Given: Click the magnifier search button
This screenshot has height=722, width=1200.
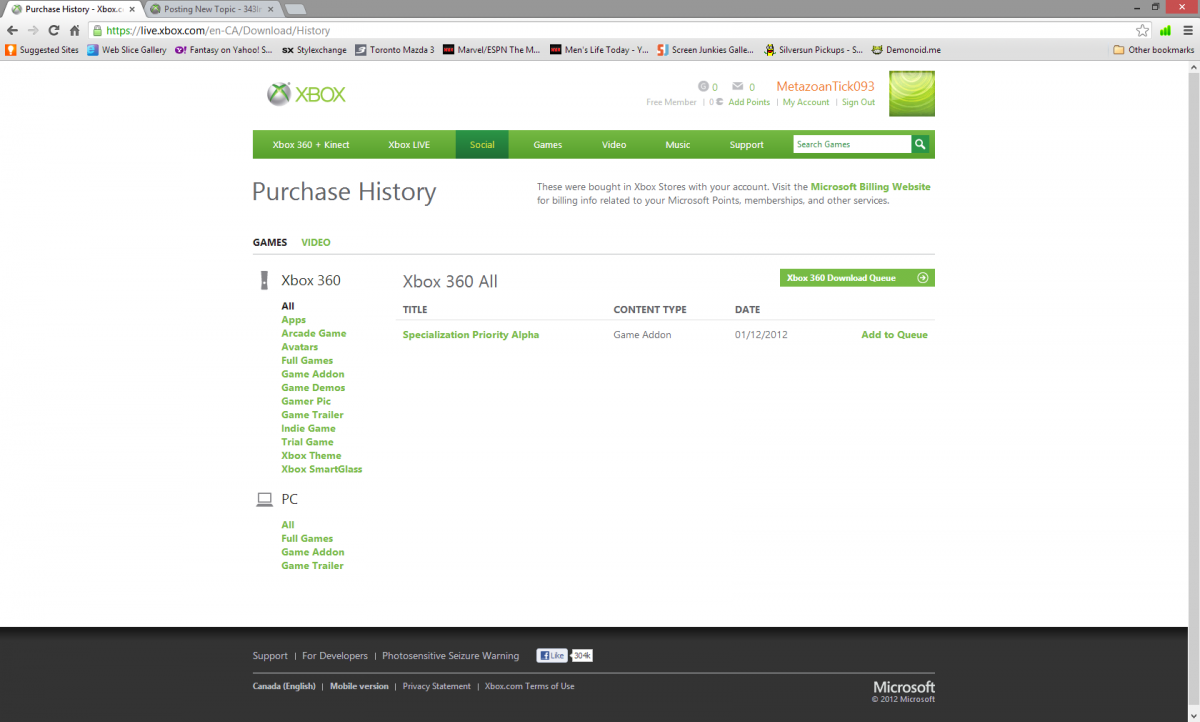Looking at the screenshot, I should click(x=920, y=144).
